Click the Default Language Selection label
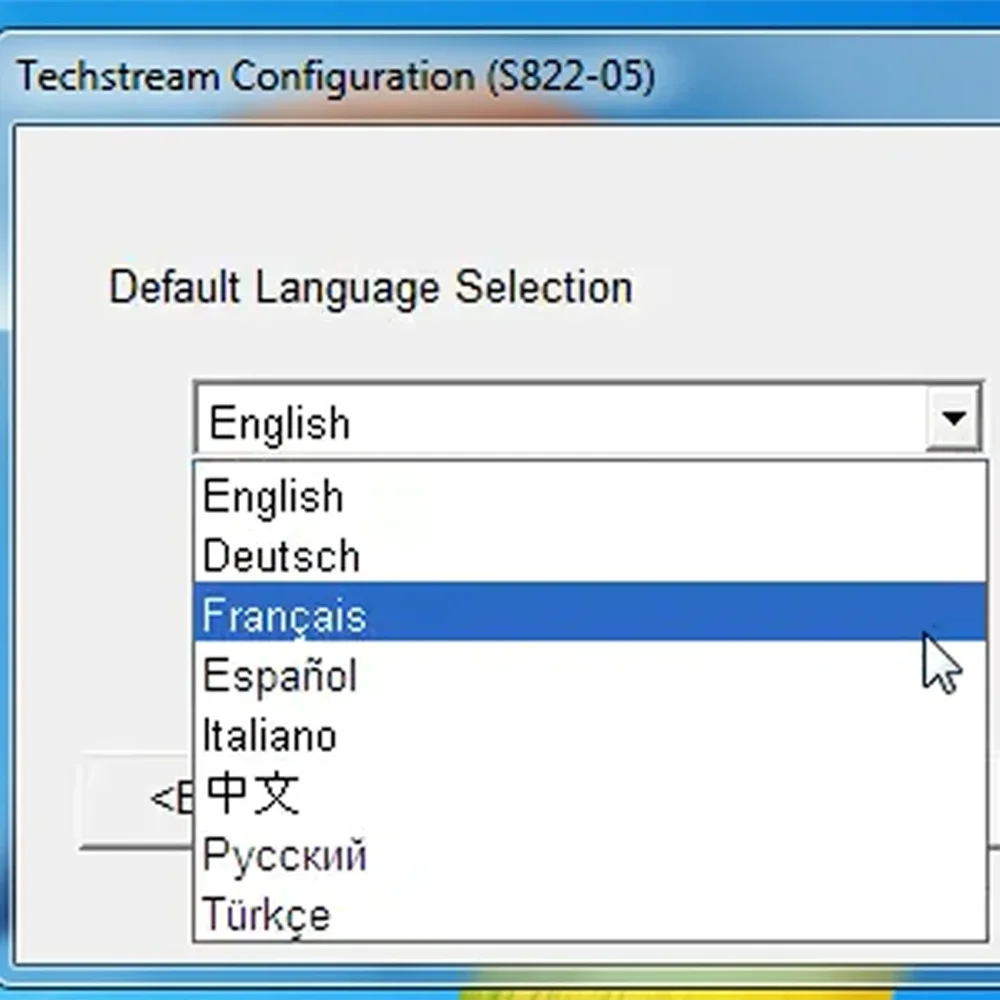The height and width of the screenshot is (1000, 1000). (371, 287)
